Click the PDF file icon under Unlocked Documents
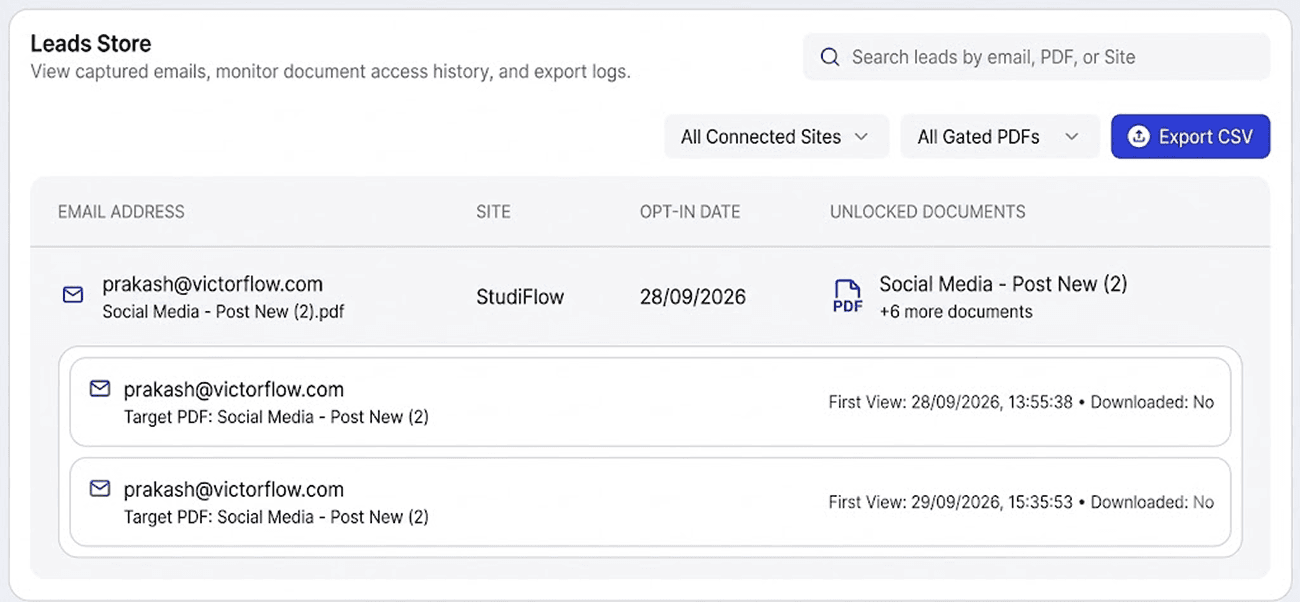1300x602 pixels. click(847, 296)
